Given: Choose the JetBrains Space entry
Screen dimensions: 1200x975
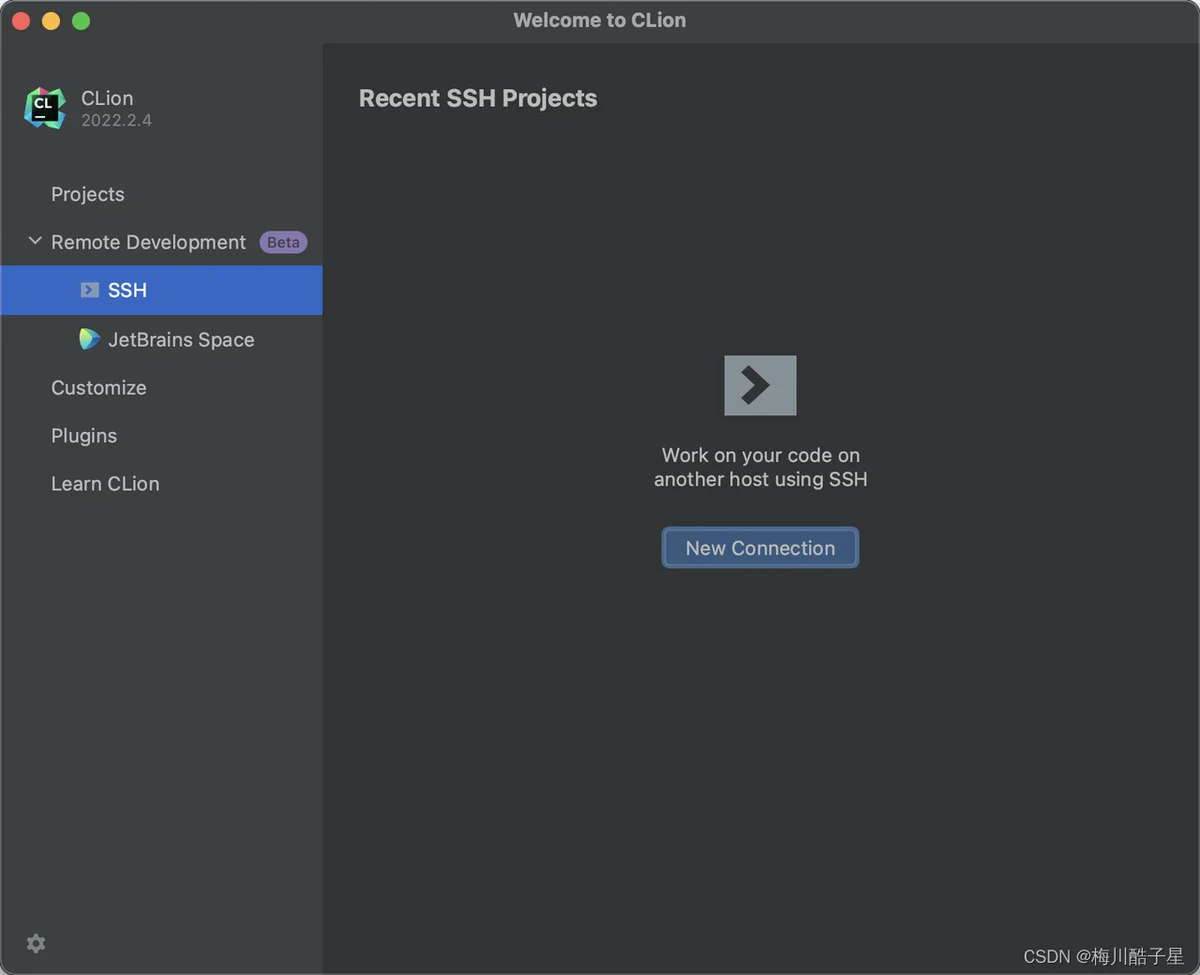Looking at the screenshot, I should point(181,340).
